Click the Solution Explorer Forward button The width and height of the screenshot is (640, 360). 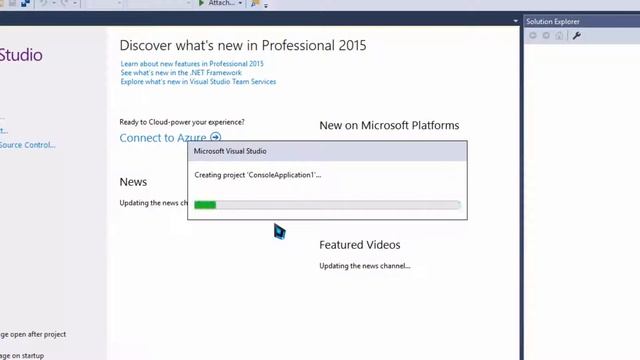(x=546, y=36)
